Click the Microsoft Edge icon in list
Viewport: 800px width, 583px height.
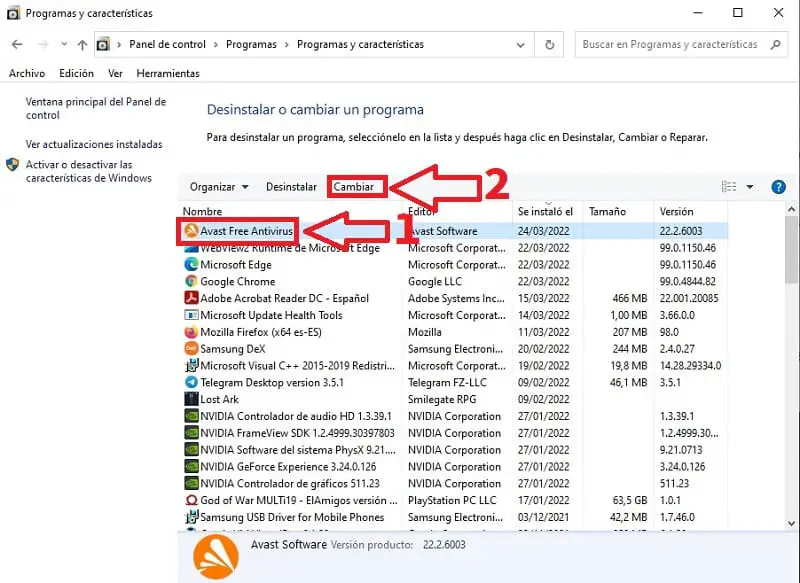191,264
